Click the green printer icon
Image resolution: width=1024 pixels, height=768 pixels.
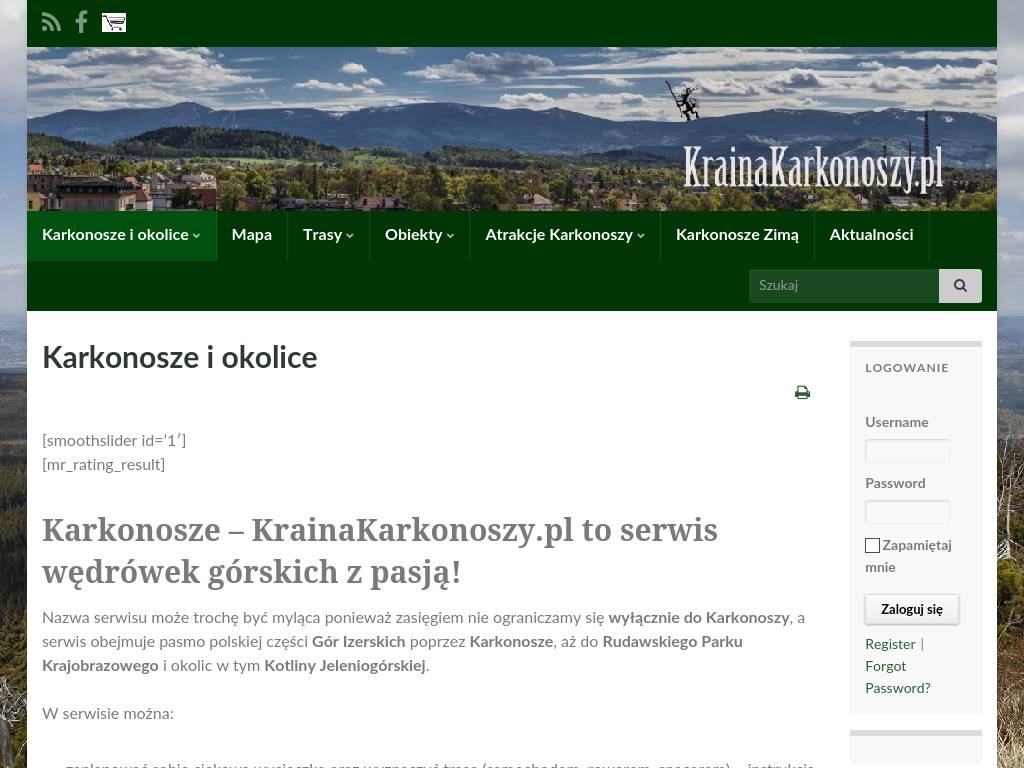point(803,392)
